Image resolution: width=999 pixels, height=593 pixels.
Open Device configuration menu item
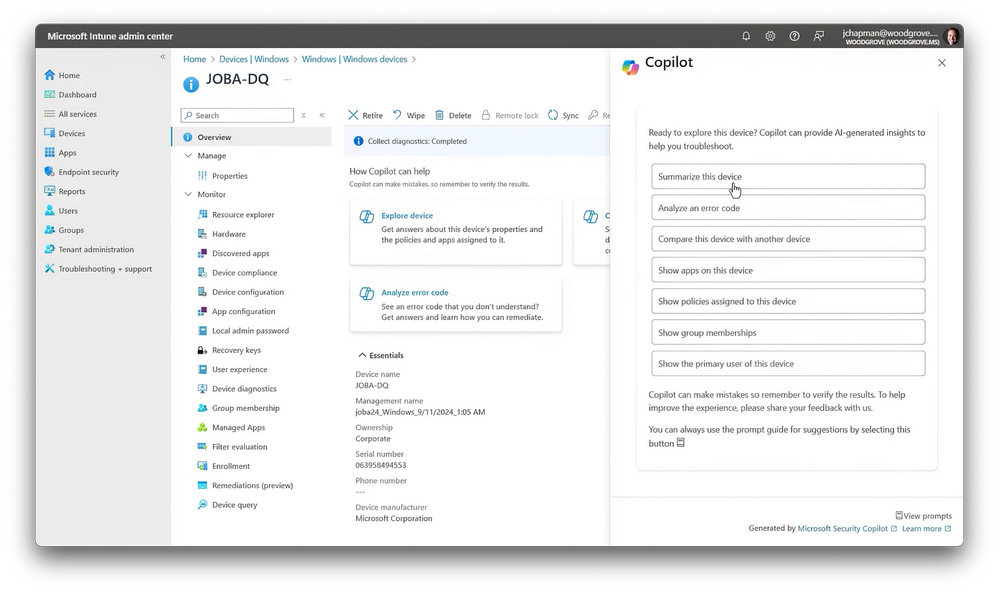[248, 292]
